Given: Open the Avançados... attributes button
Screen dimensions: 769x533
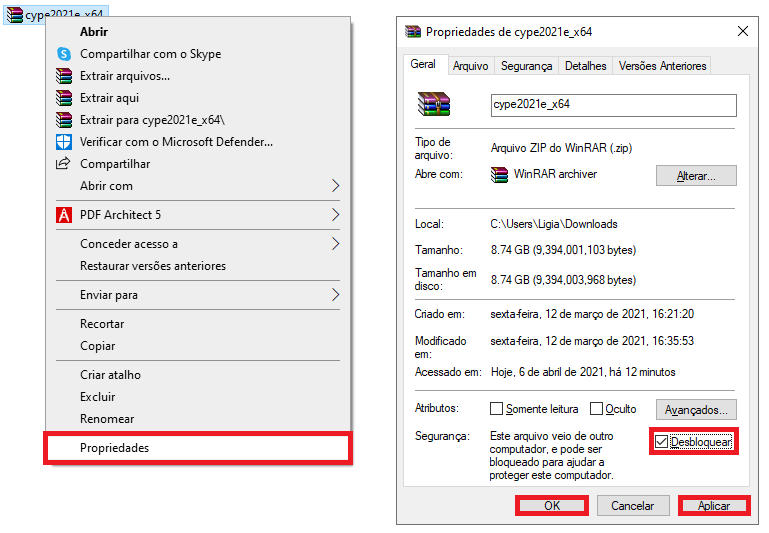Looking at the screenshot, I should pyautogui.click(x=696, y=409).
